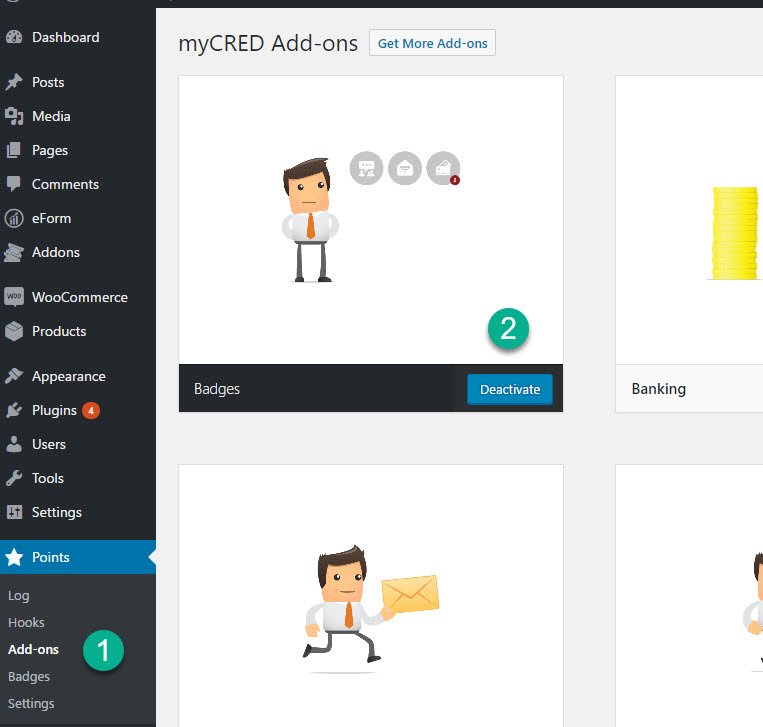Click the WooCommerce Woo icon
763x727 pixels.
click(x=14, y=297)
